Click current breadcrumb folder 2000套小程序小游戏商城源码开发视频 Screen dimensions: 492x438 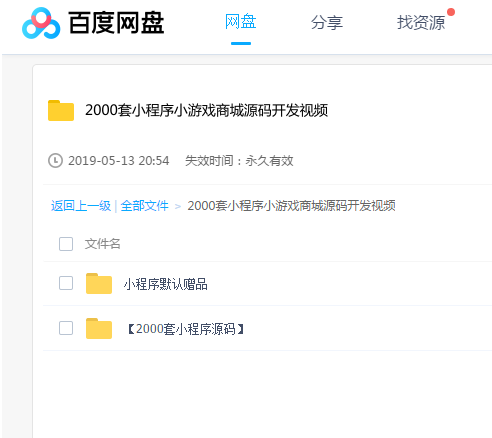pyautogui.click(x=291, y=206)
